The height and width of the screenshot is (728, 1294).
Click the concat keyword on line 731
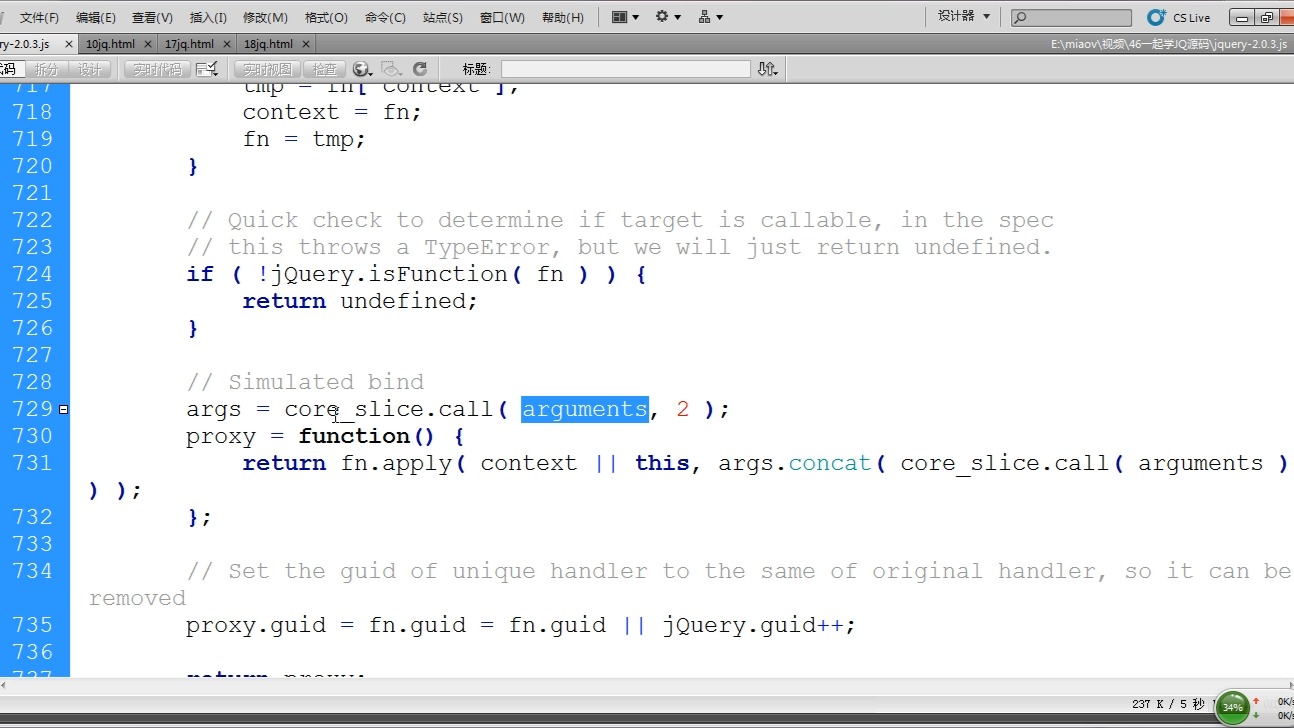(830, 463)
